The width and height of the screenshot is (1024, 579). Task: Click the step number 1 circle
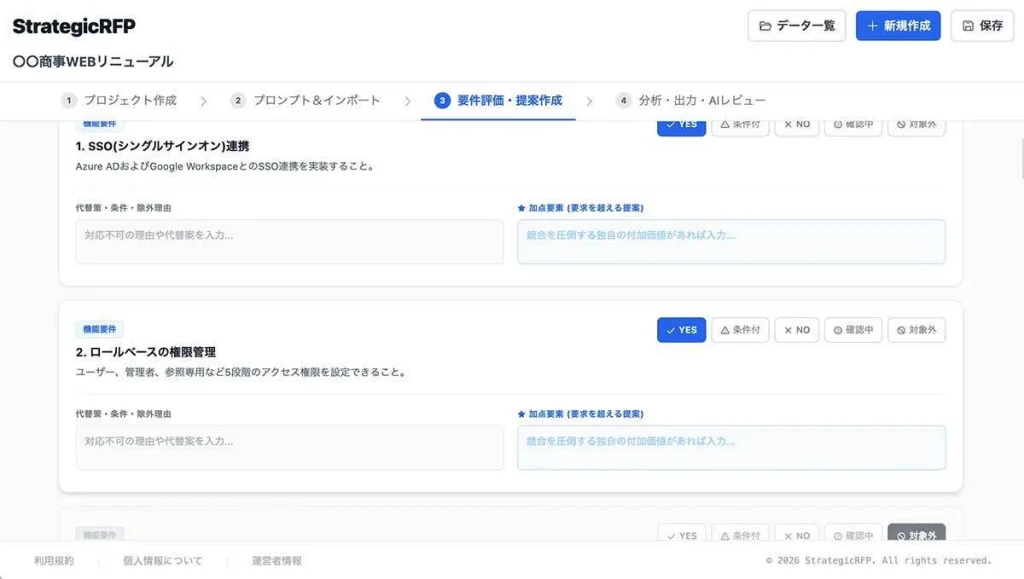[x=69, y=100]
